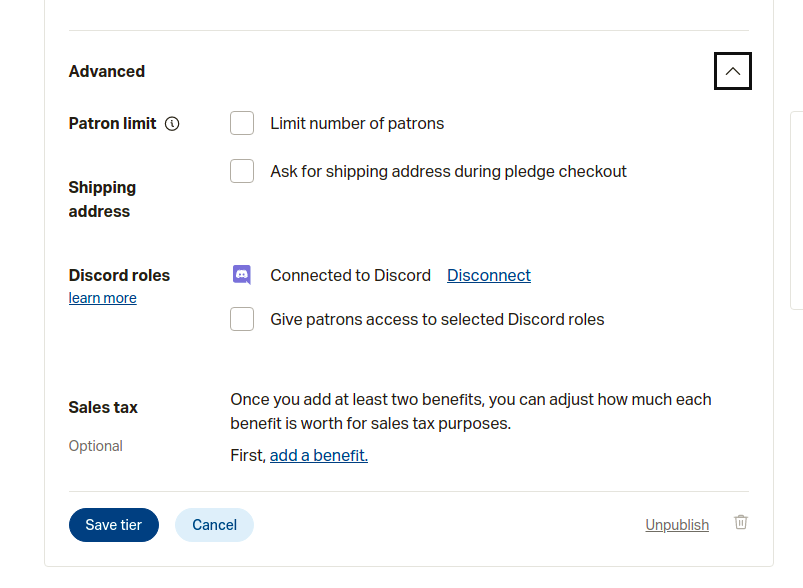This screenshot has height=588, width=803.
Task: Click the Sales tax label
Action: pos(103,407)
